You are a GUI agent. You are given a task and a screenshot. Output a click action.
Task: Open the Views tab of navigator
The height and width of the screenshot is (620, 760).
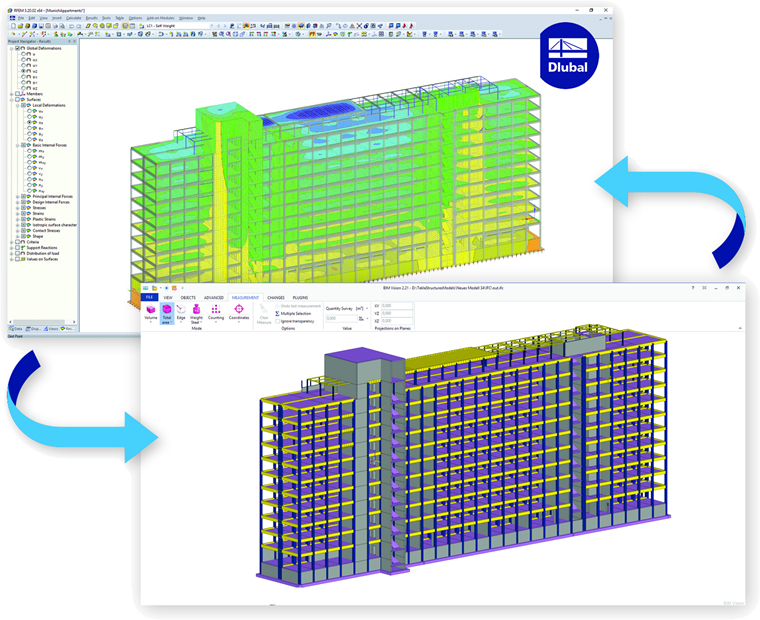click(51, 329)
